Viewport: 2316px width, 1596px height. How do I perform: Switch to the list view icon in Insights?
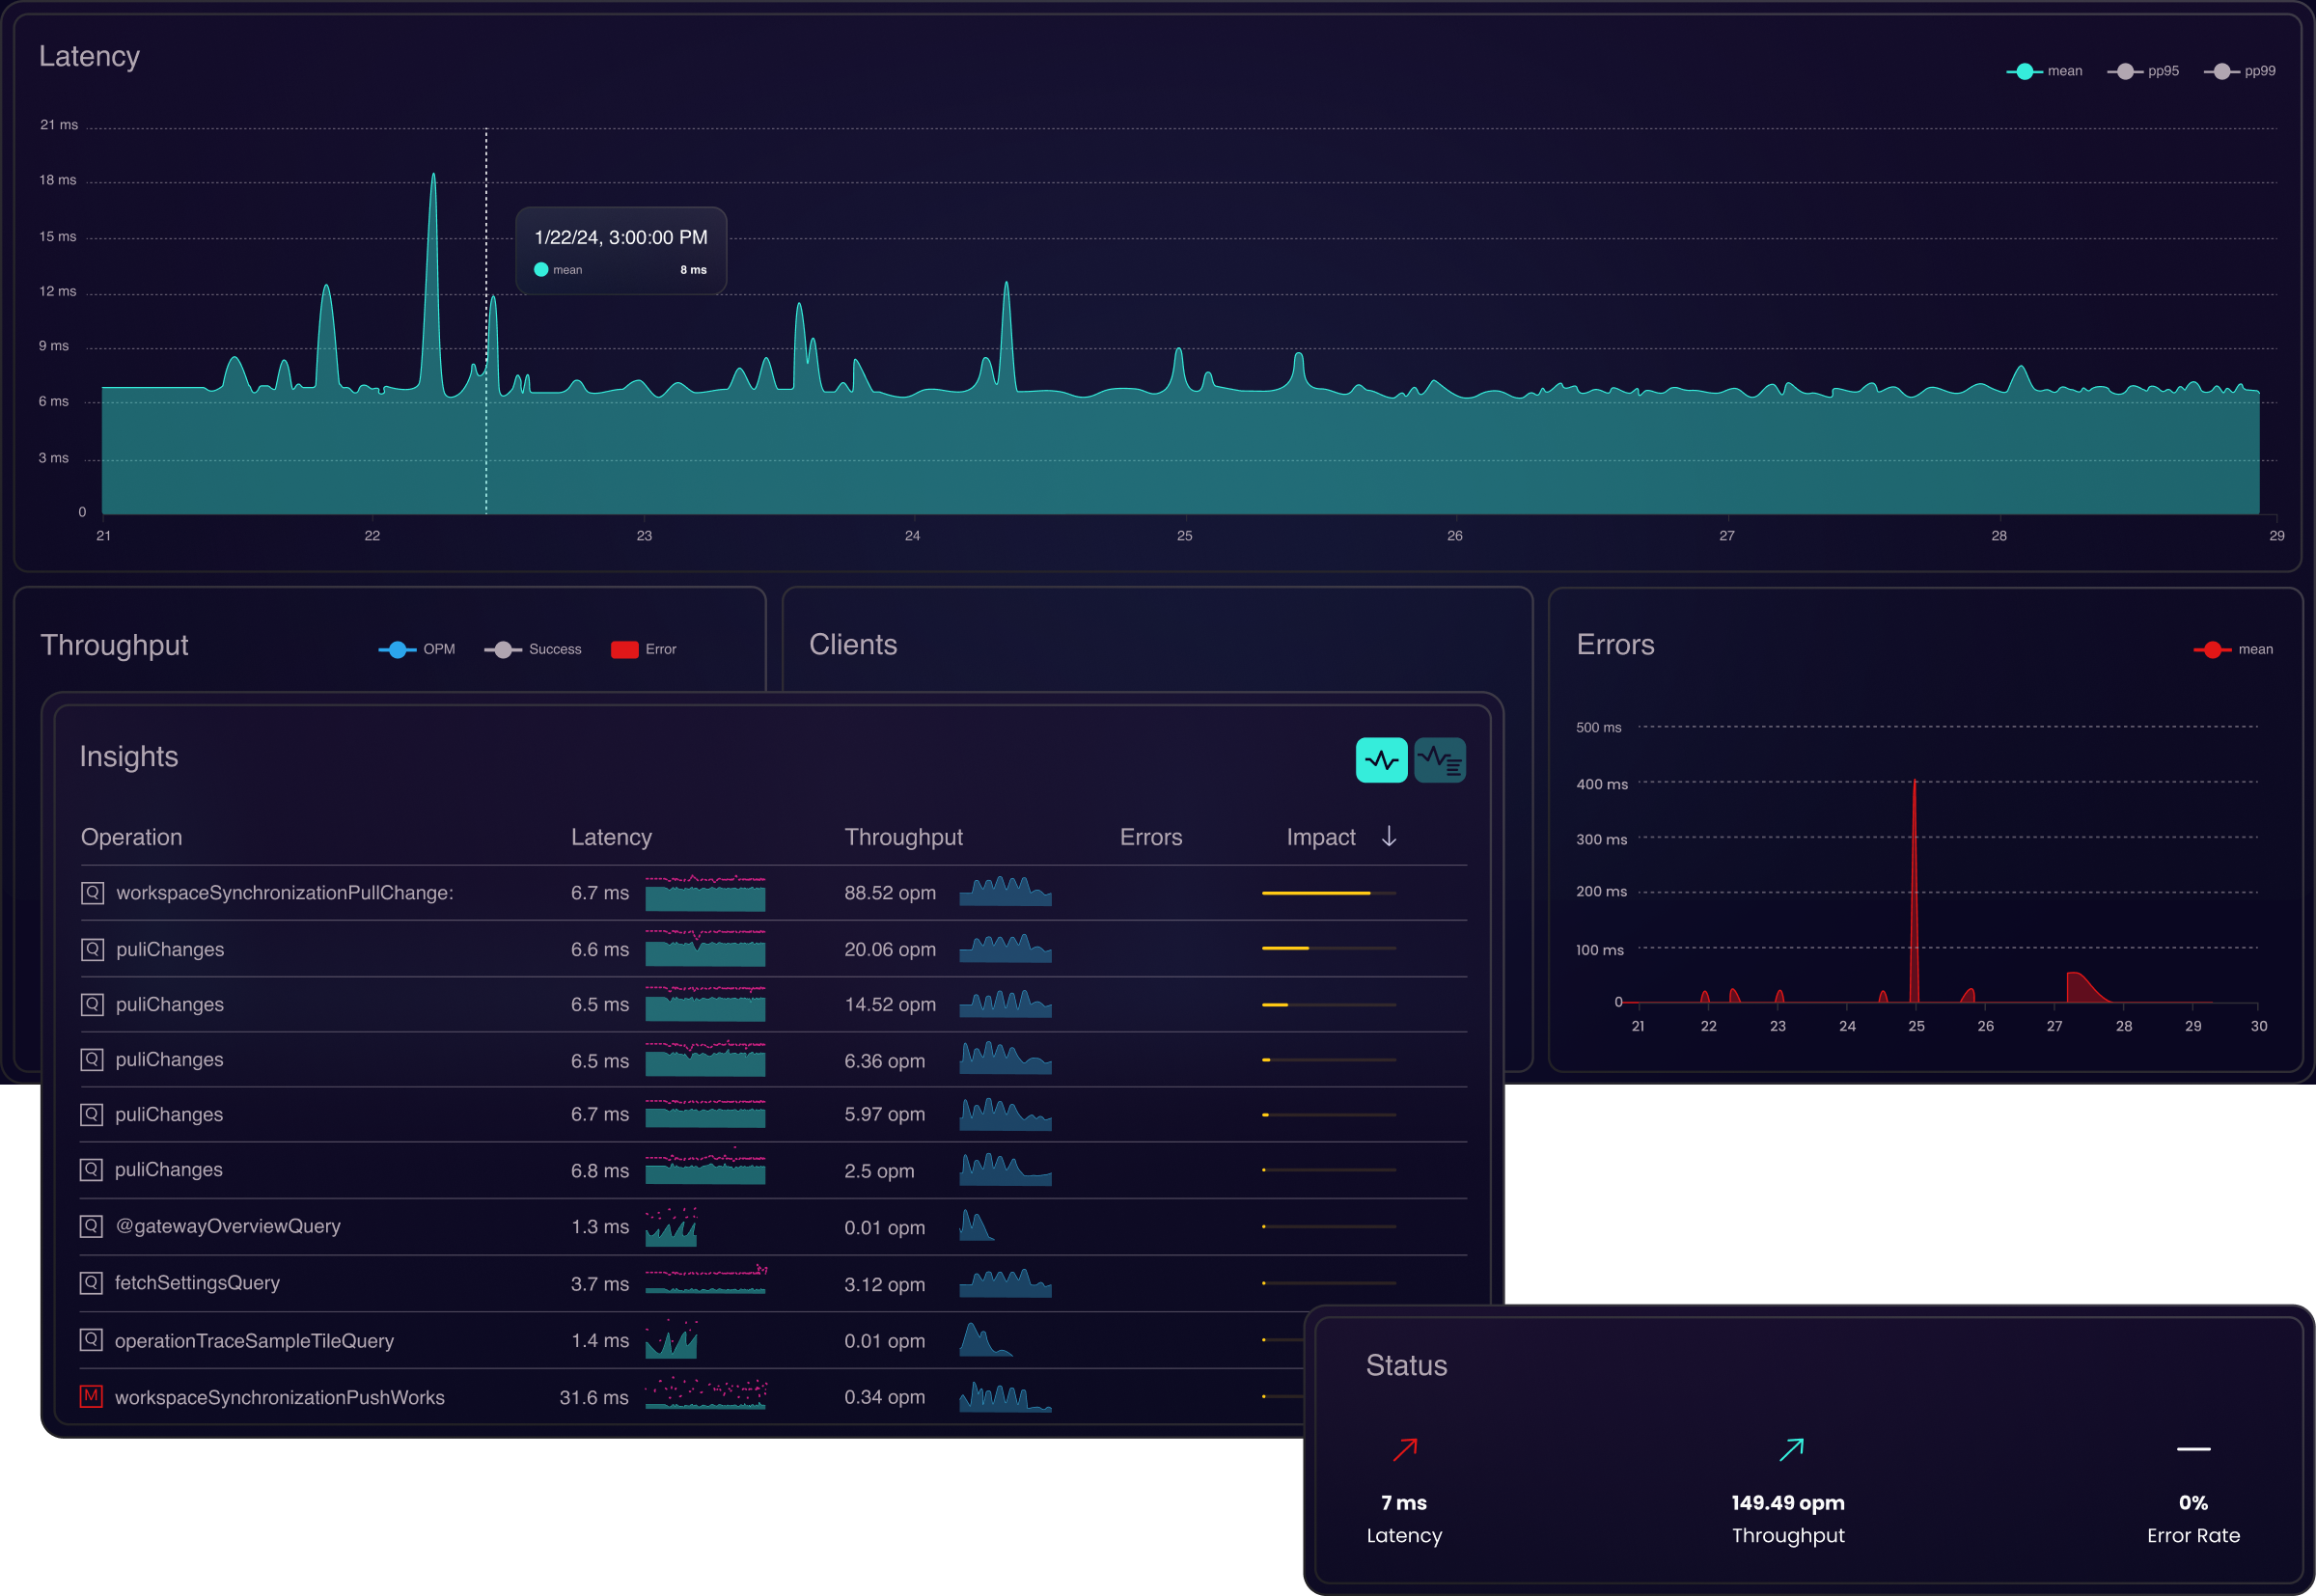[1440, 760]
